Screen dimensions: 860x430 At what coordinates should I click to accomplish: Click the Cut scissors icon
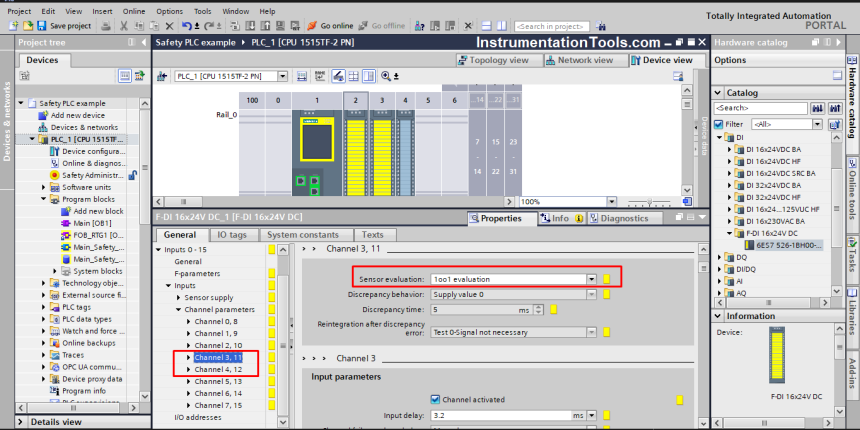(124, 25)
